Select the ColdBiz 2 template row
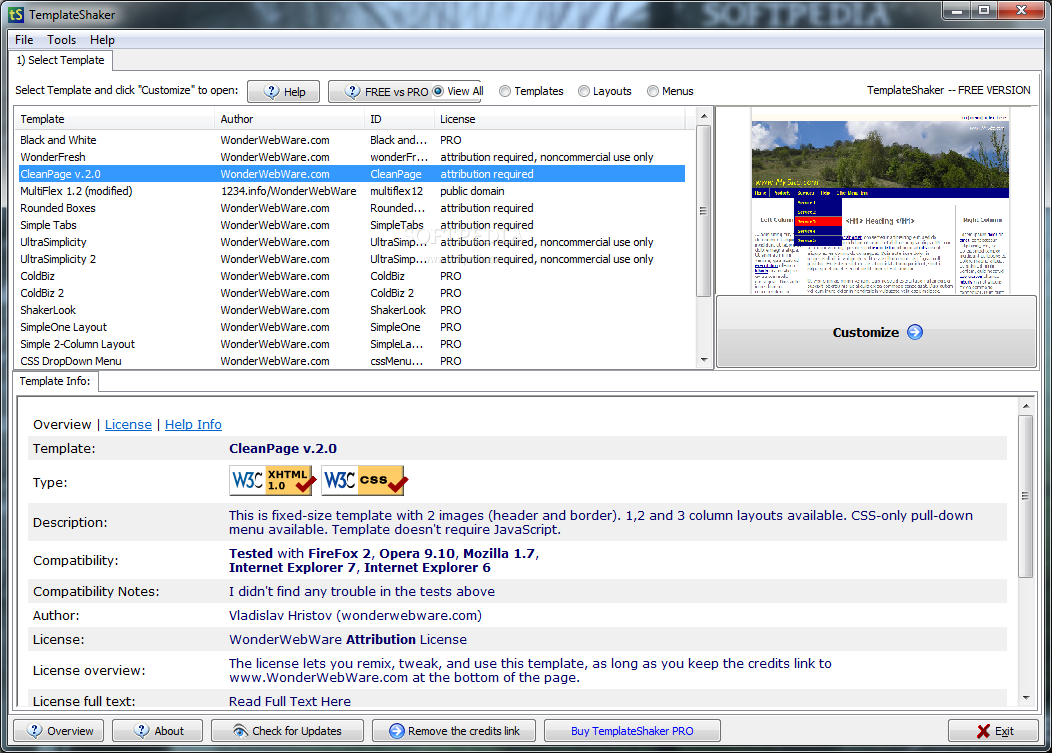The image size is (1052, 753). click(x=352, y=293)
